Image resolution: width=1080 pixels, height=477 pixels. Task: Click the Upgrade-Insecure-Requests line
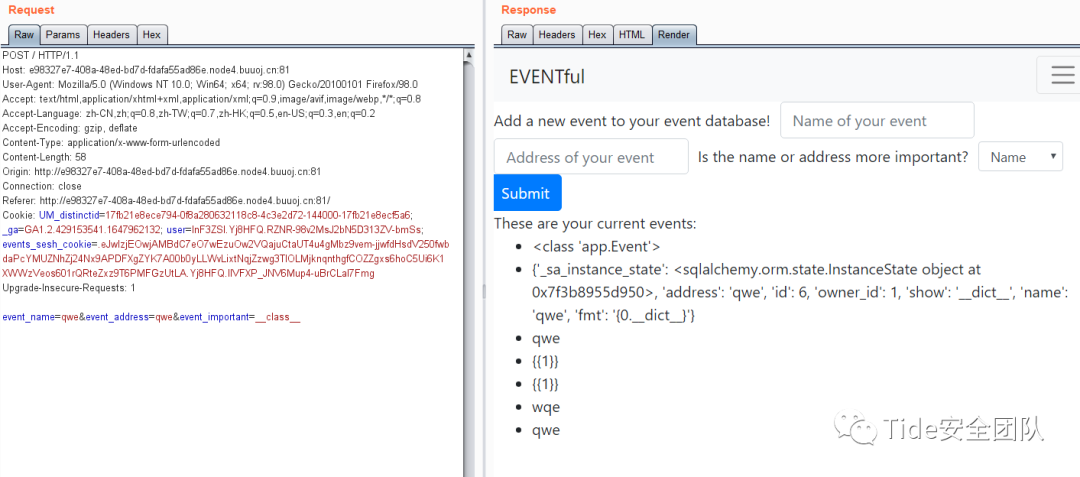click(x=69, y=288)
